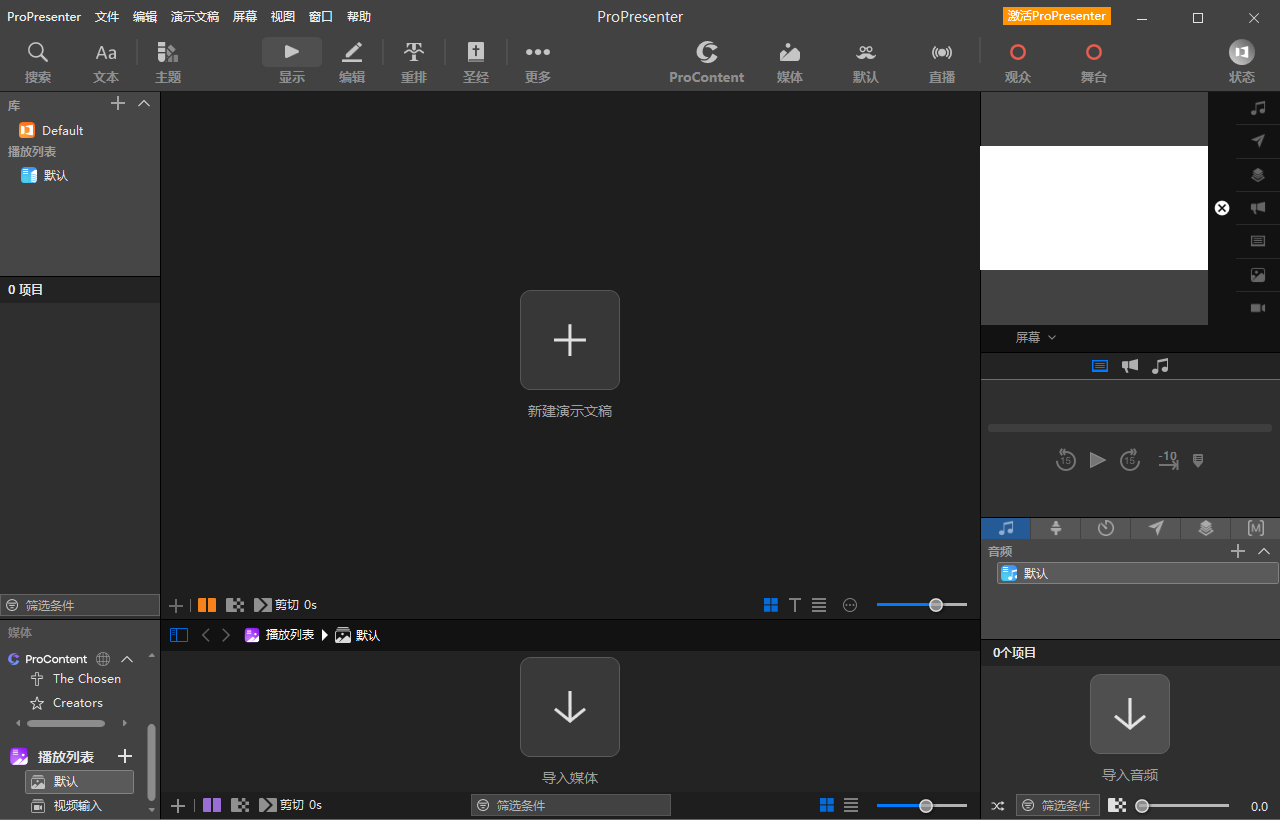Collapse the 音频 audio playlist section
The image size is (1280, 820).
point(1264,551)
